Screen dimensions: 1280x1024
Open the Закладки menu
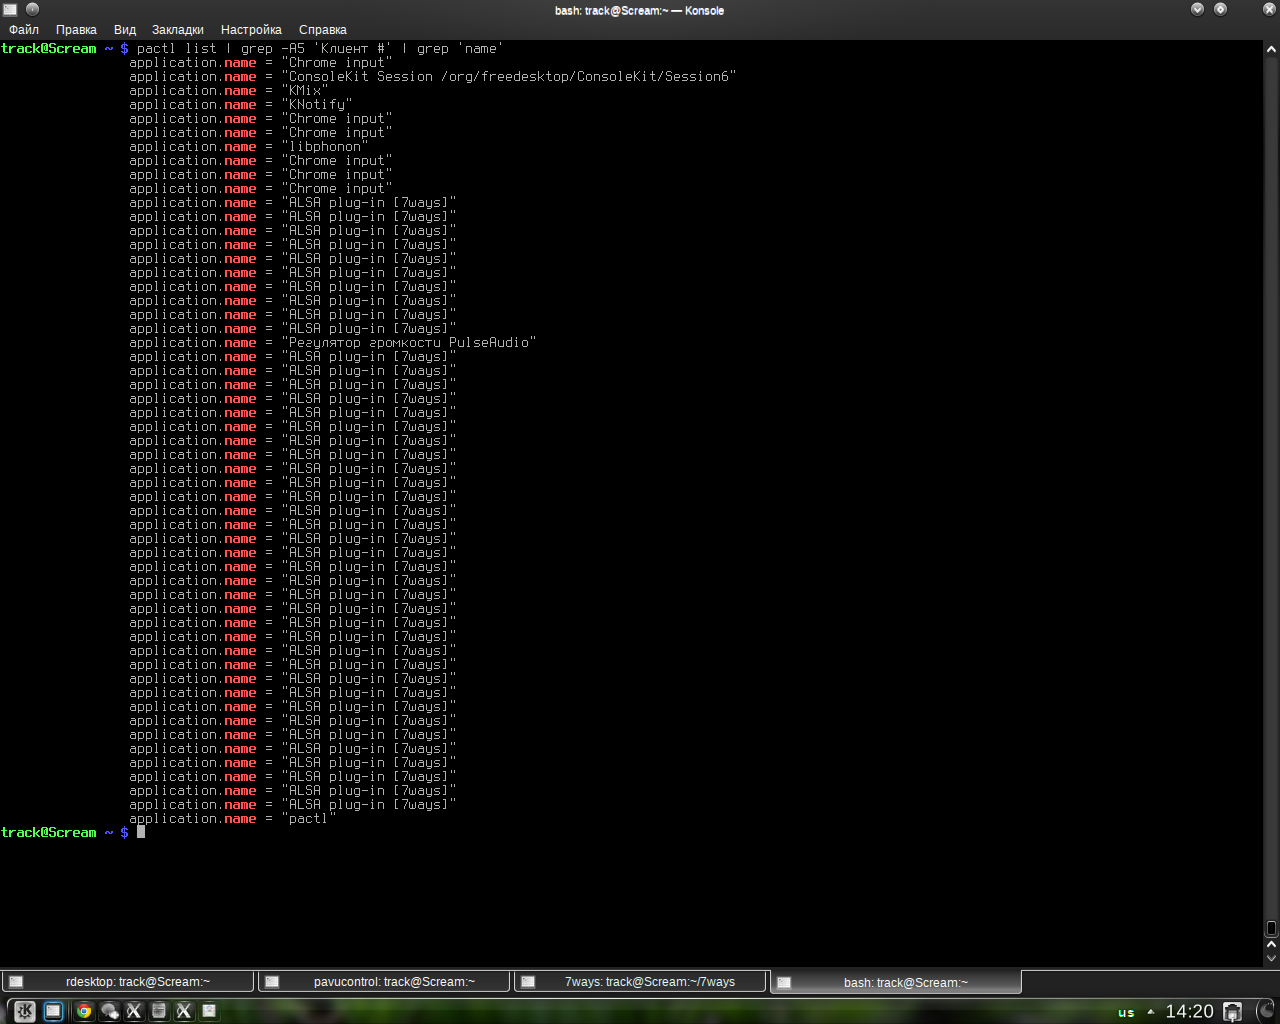[178, 30]
